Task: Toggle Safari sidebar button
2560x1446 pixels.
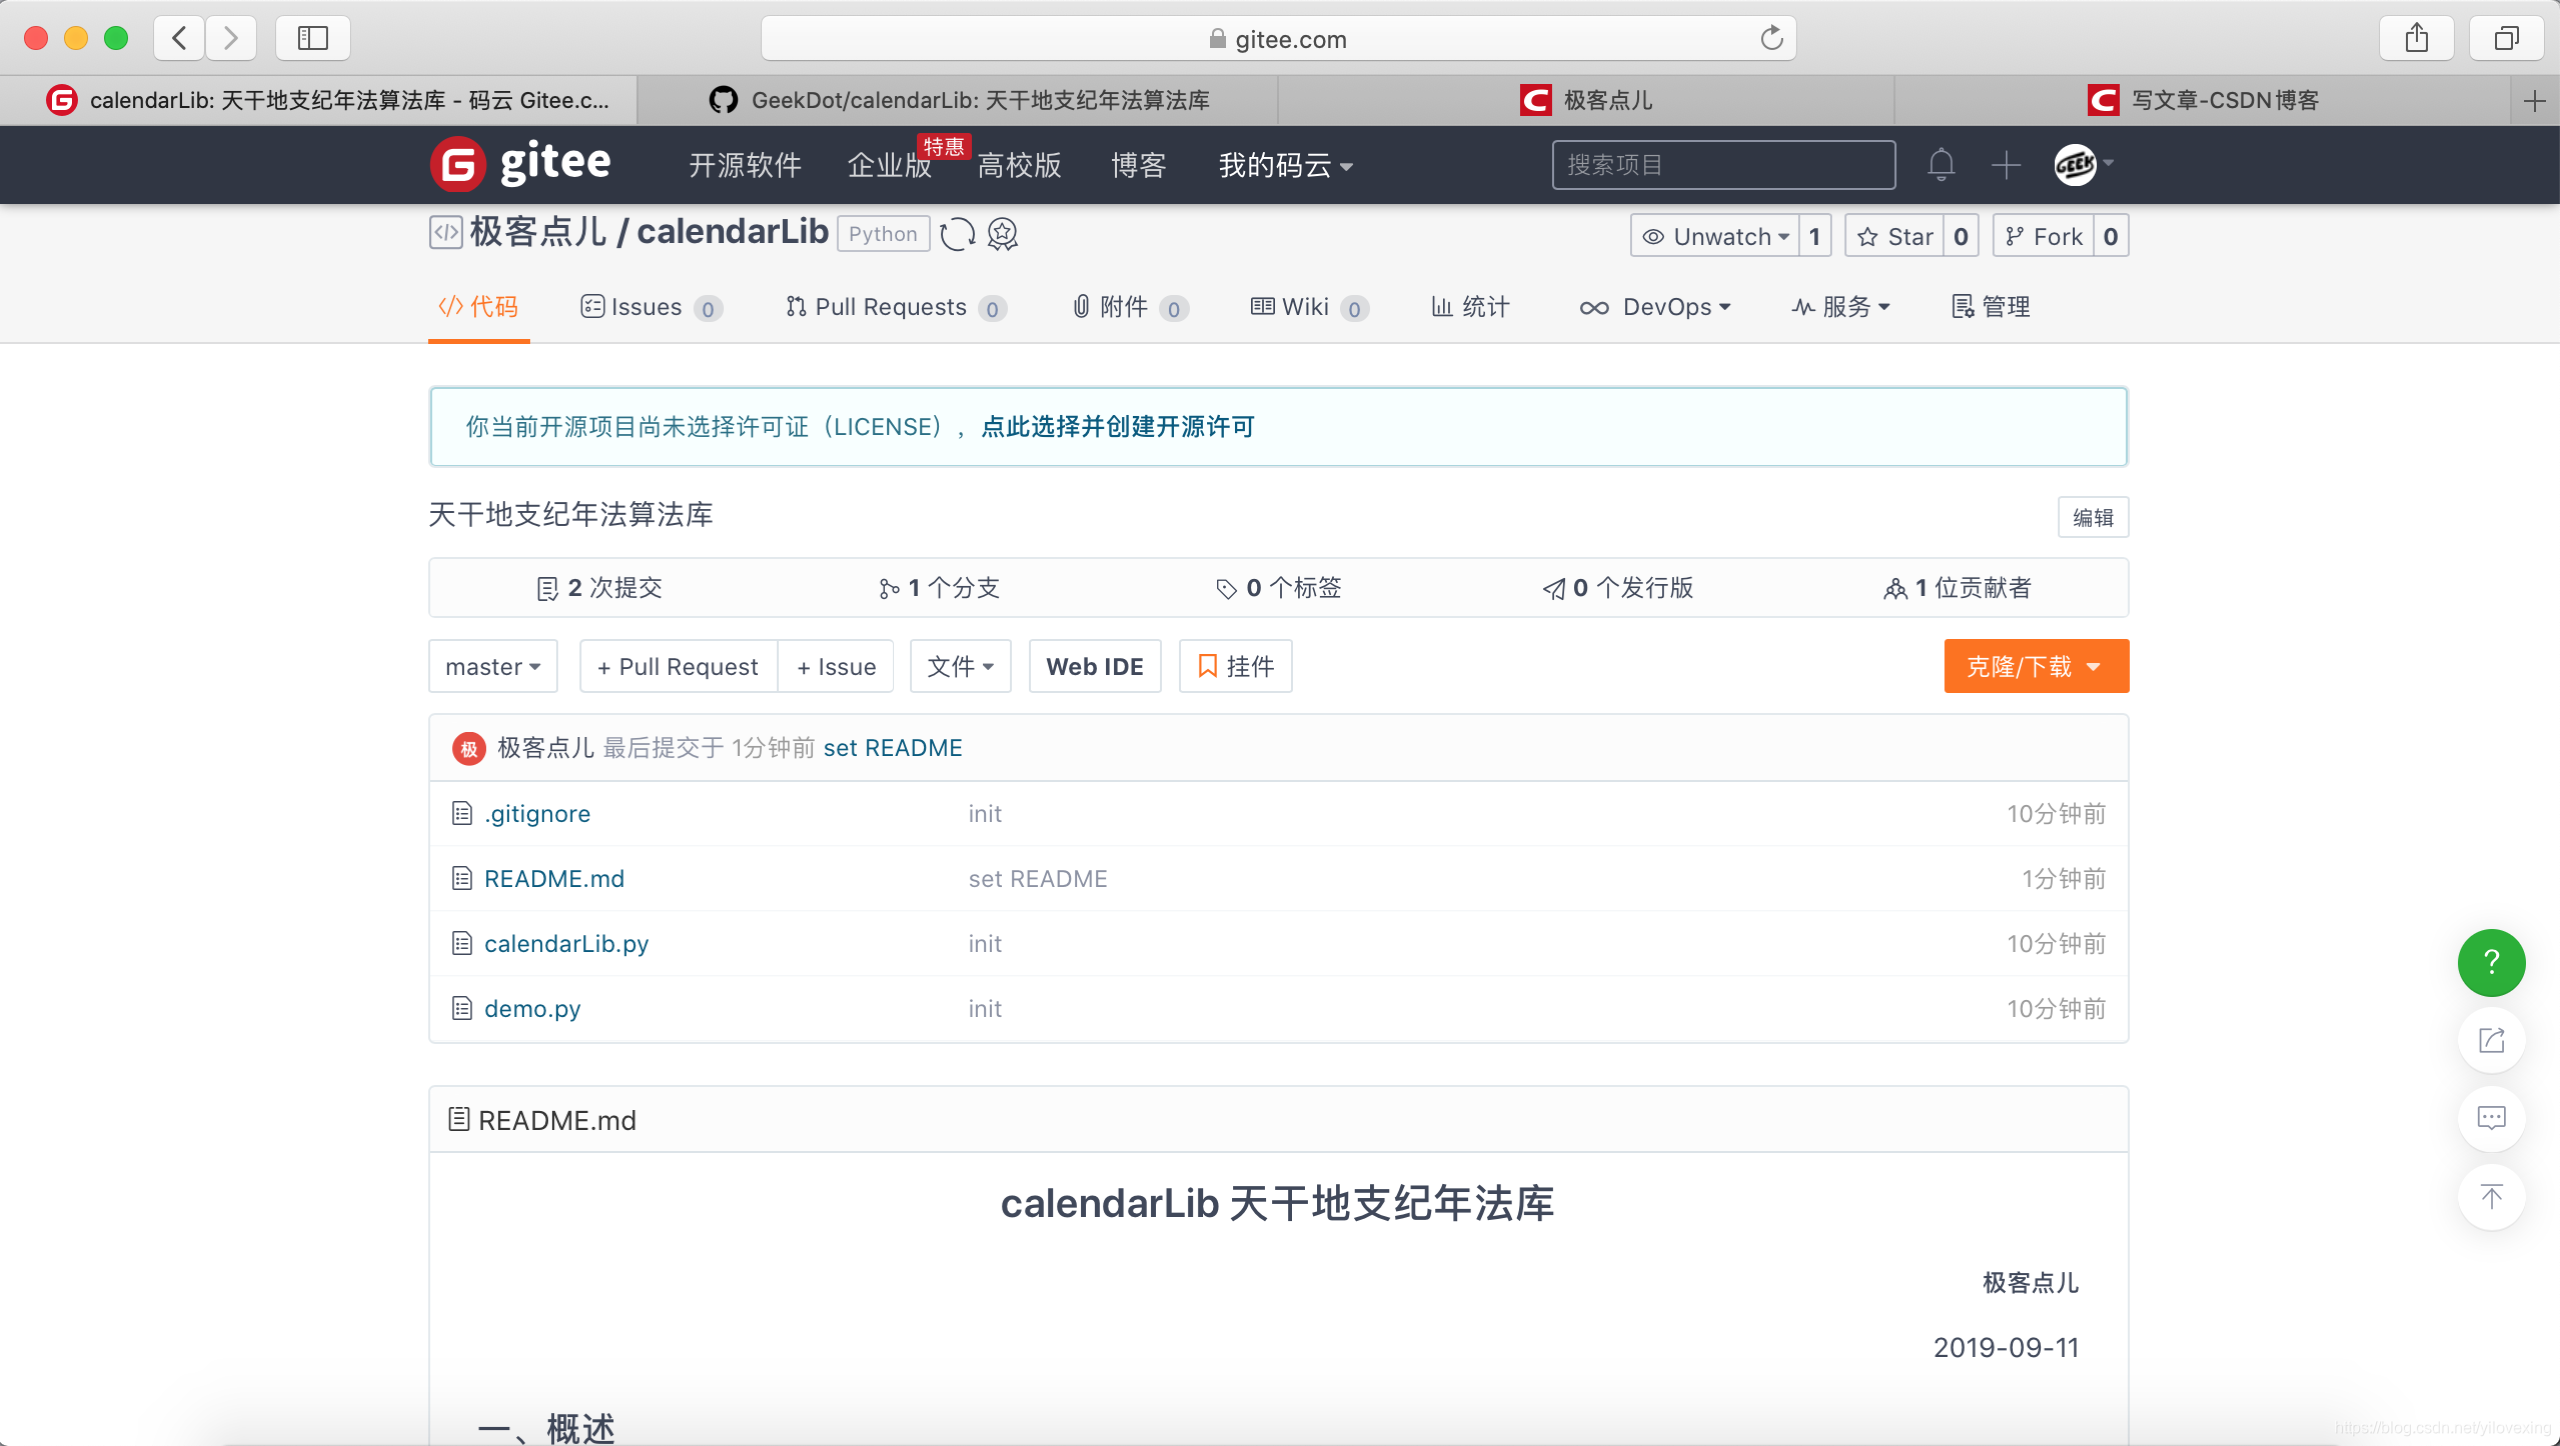Action: (313, 38)
